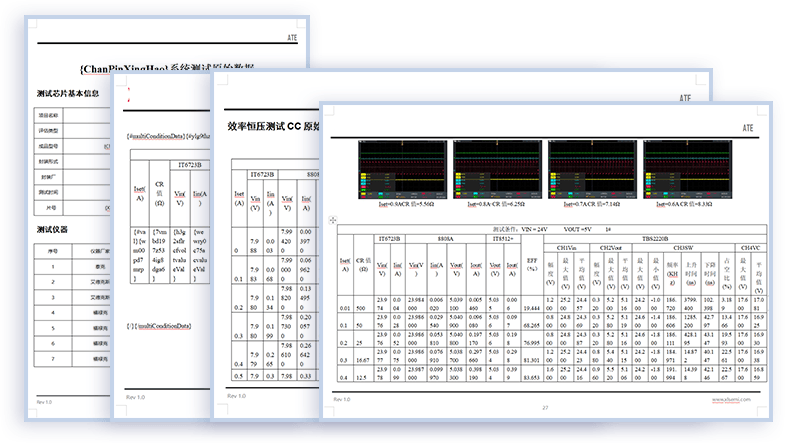Viewport: 785px width, 443px height.
Task: Click test condition row 'VIN = 24V VOUT =5V'
Action: [x=552, y=229]
